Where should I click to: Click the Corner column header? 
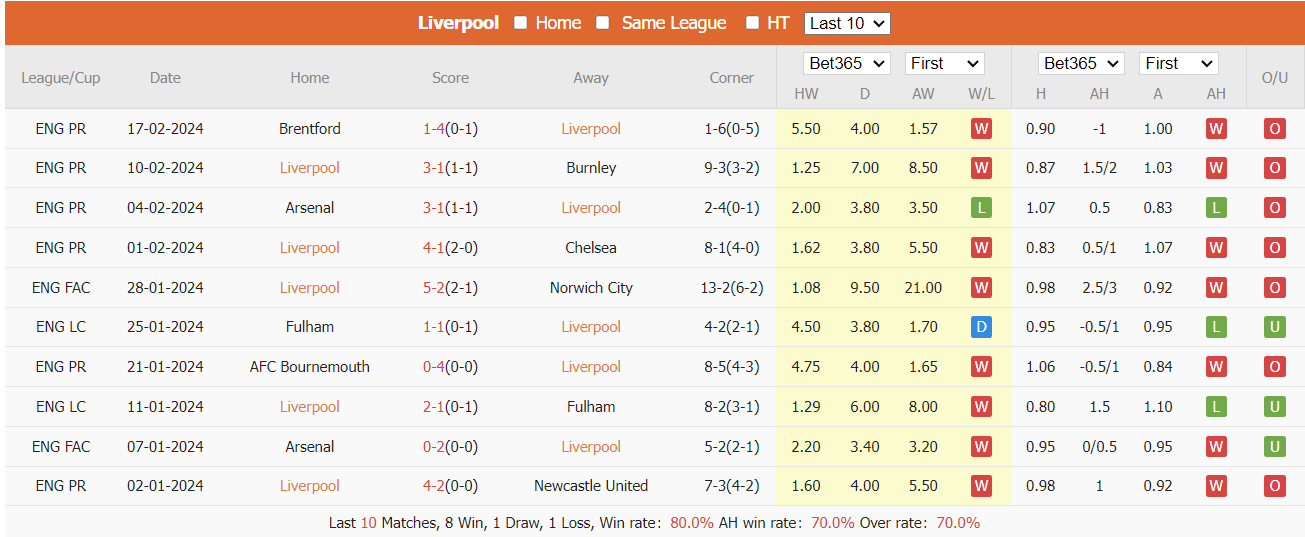click(x=731, y=77)
